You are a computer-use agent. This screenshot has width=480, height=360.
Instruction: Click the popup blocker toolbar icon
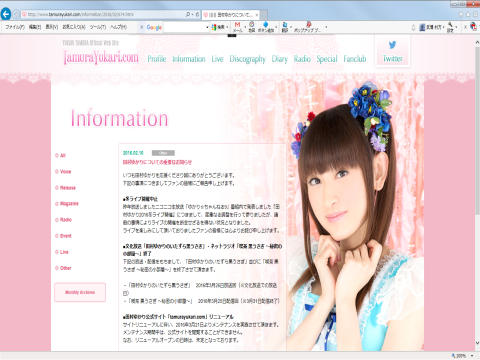pos(309,24)
